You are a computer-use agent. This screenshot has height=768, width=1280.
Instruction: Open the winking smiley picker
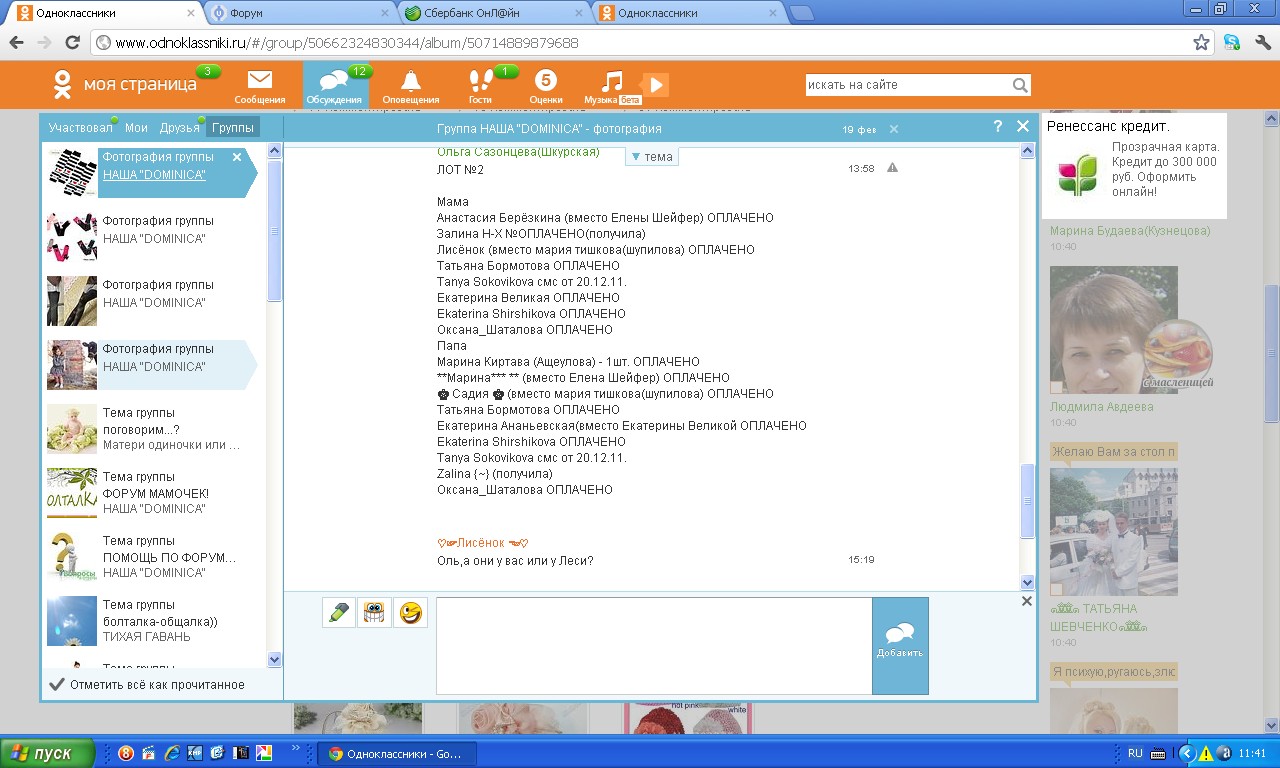(410, 612)
